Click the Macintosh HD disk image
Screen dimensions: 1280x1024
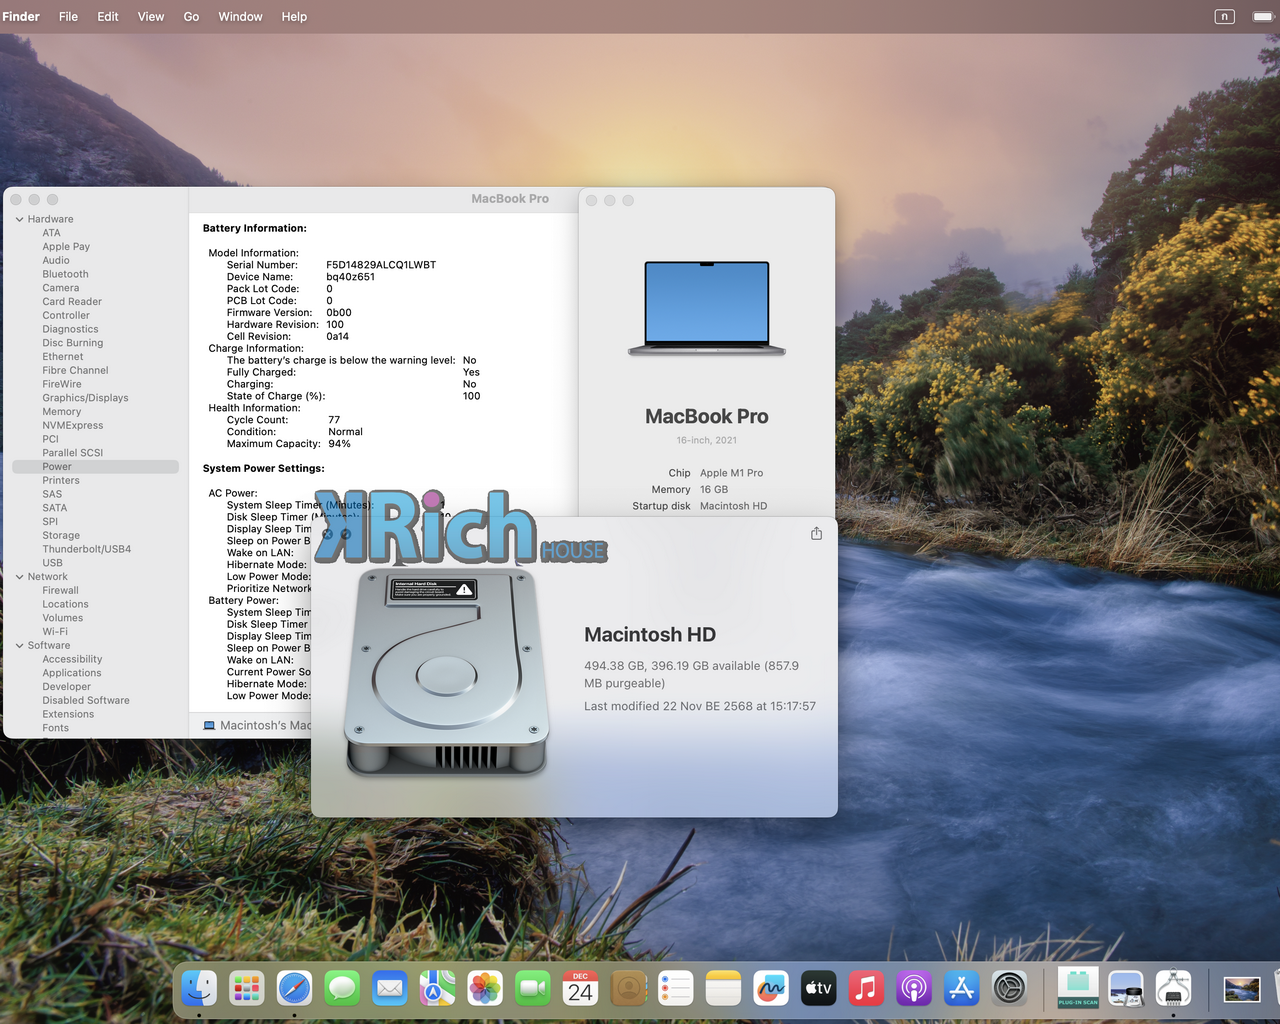pos(446,670)
